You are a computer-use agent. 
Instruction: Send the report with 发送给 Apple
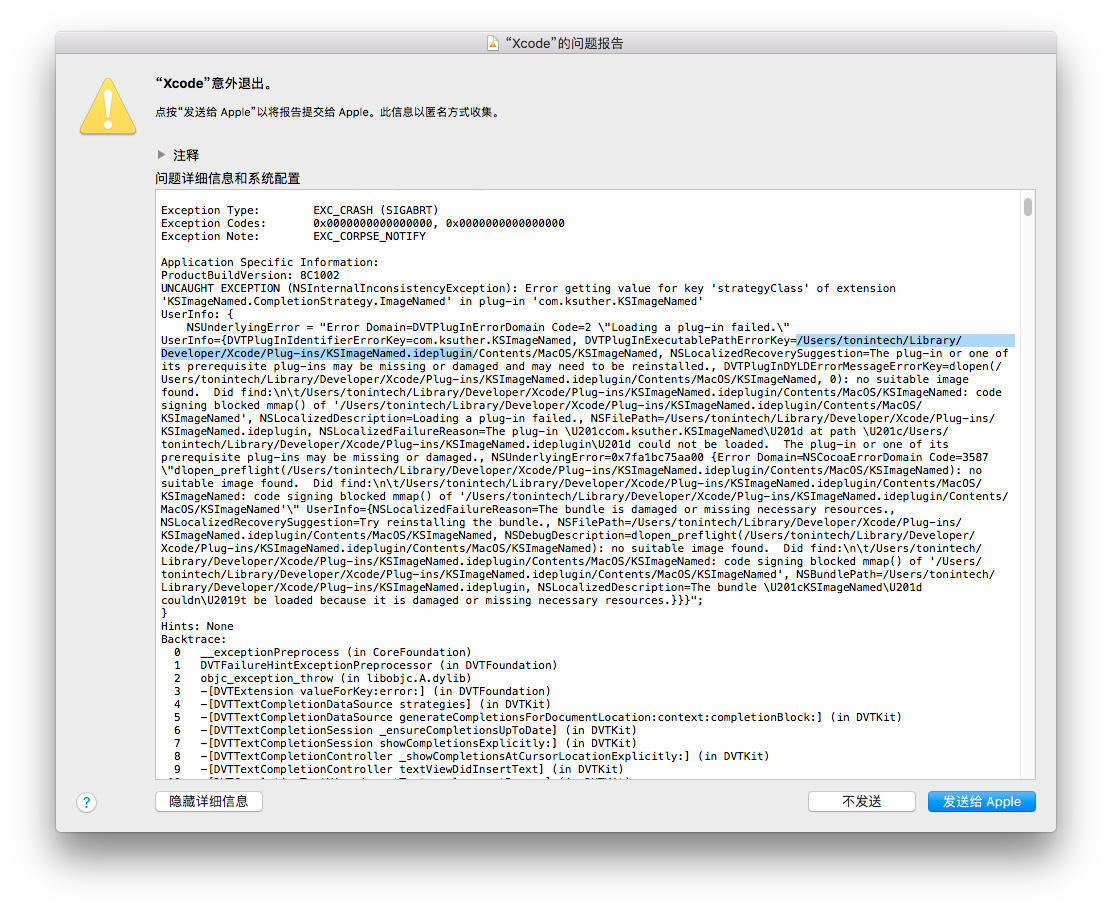981,802
